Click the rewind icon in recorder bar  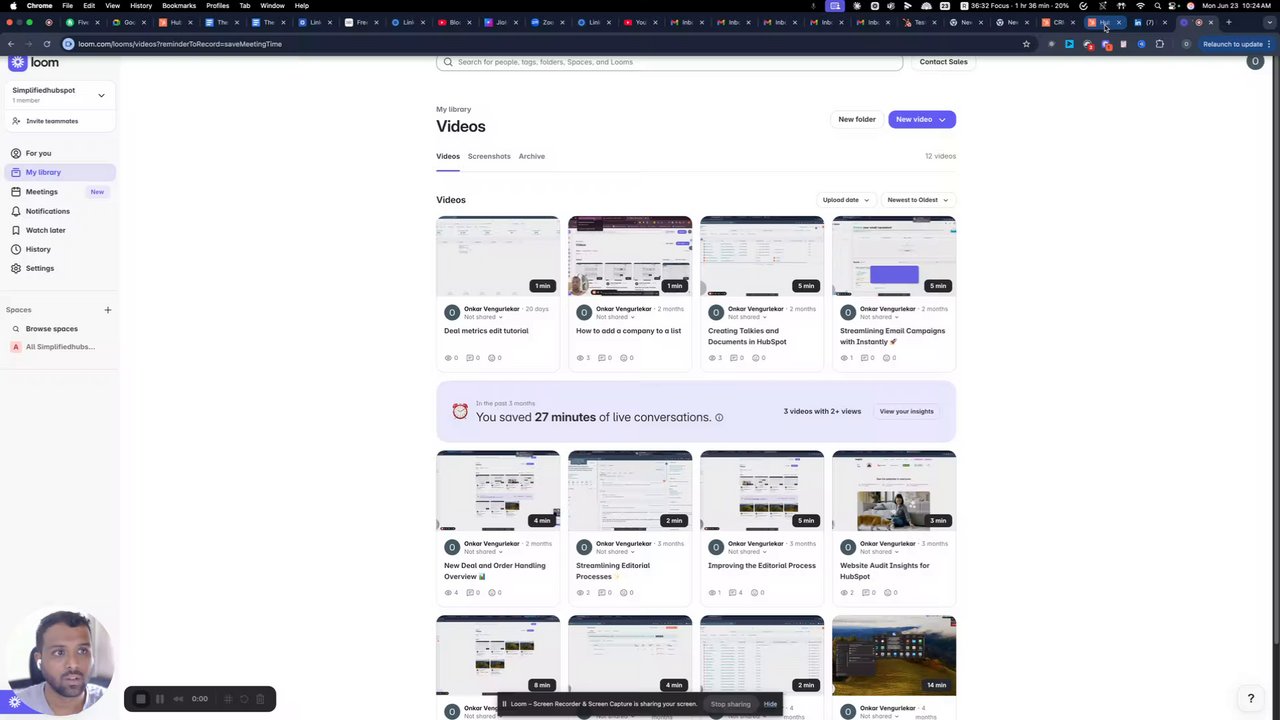pos(178,699)
